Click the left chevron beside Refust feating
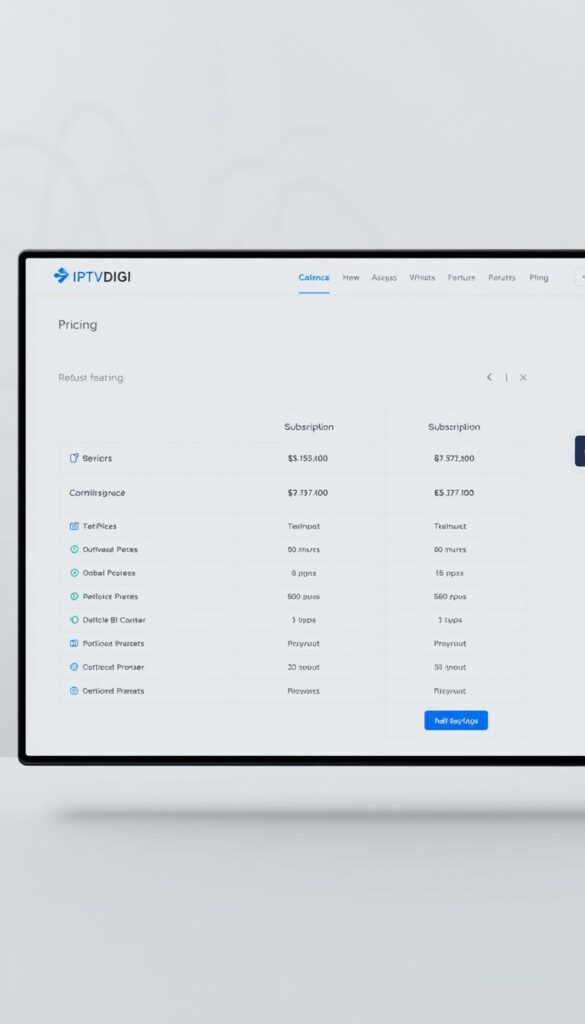This screenshot has width=585, height=1024. pos(489,377)
